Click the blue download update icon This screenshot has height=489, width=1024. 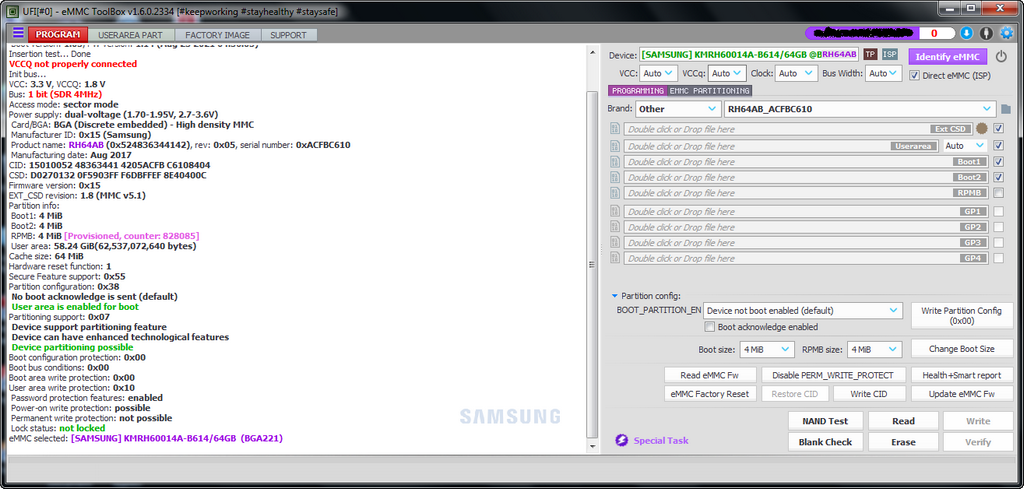[967, 33]
